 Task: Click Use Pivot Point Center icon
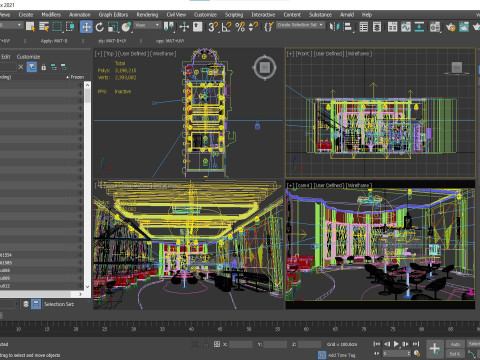tap(169, 27)
